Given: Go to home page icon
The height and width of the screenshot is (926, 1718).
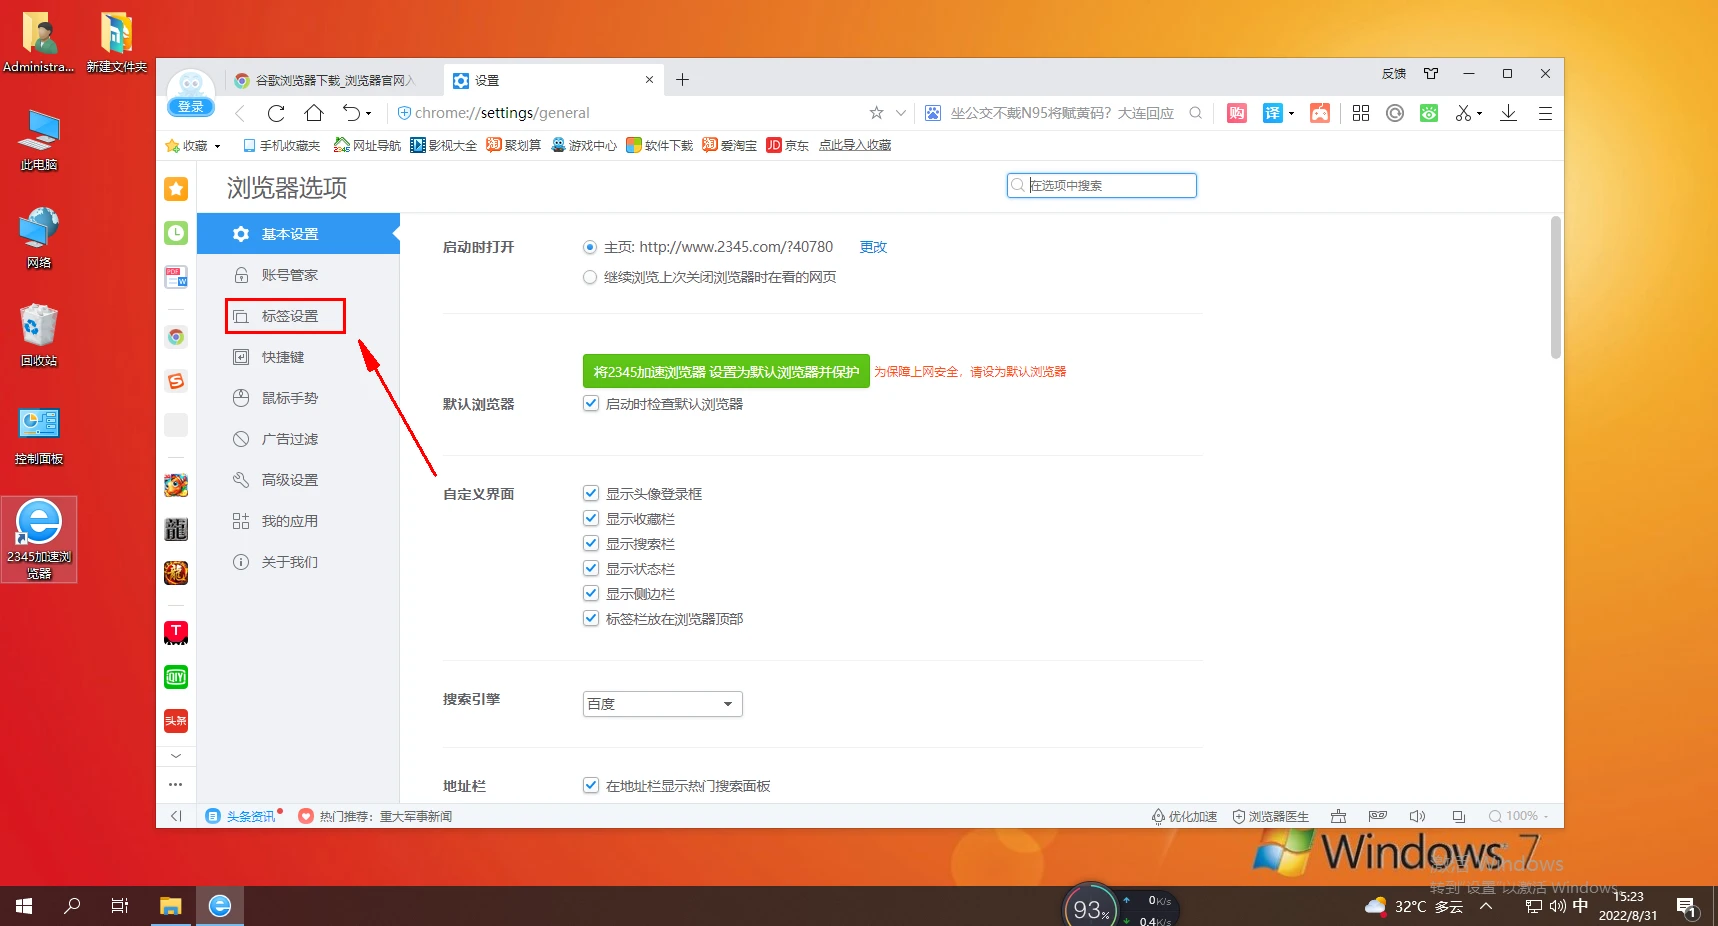Looking at the screenshot, I should pyautogui.click(x=314, y=113).
